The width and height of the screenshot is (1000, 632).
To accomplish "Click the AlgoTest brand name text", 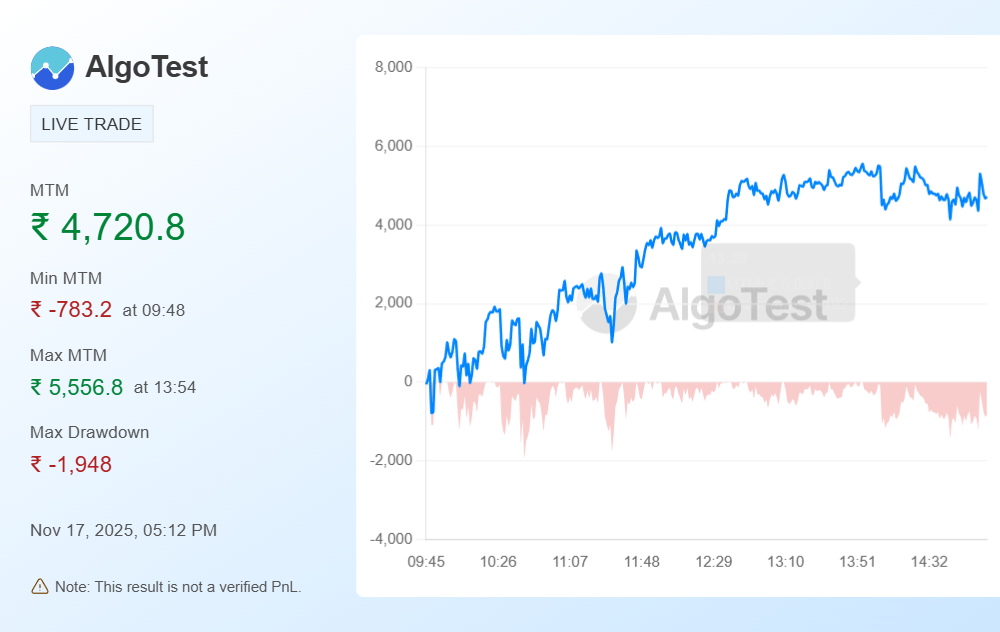I will coord(147,67).
